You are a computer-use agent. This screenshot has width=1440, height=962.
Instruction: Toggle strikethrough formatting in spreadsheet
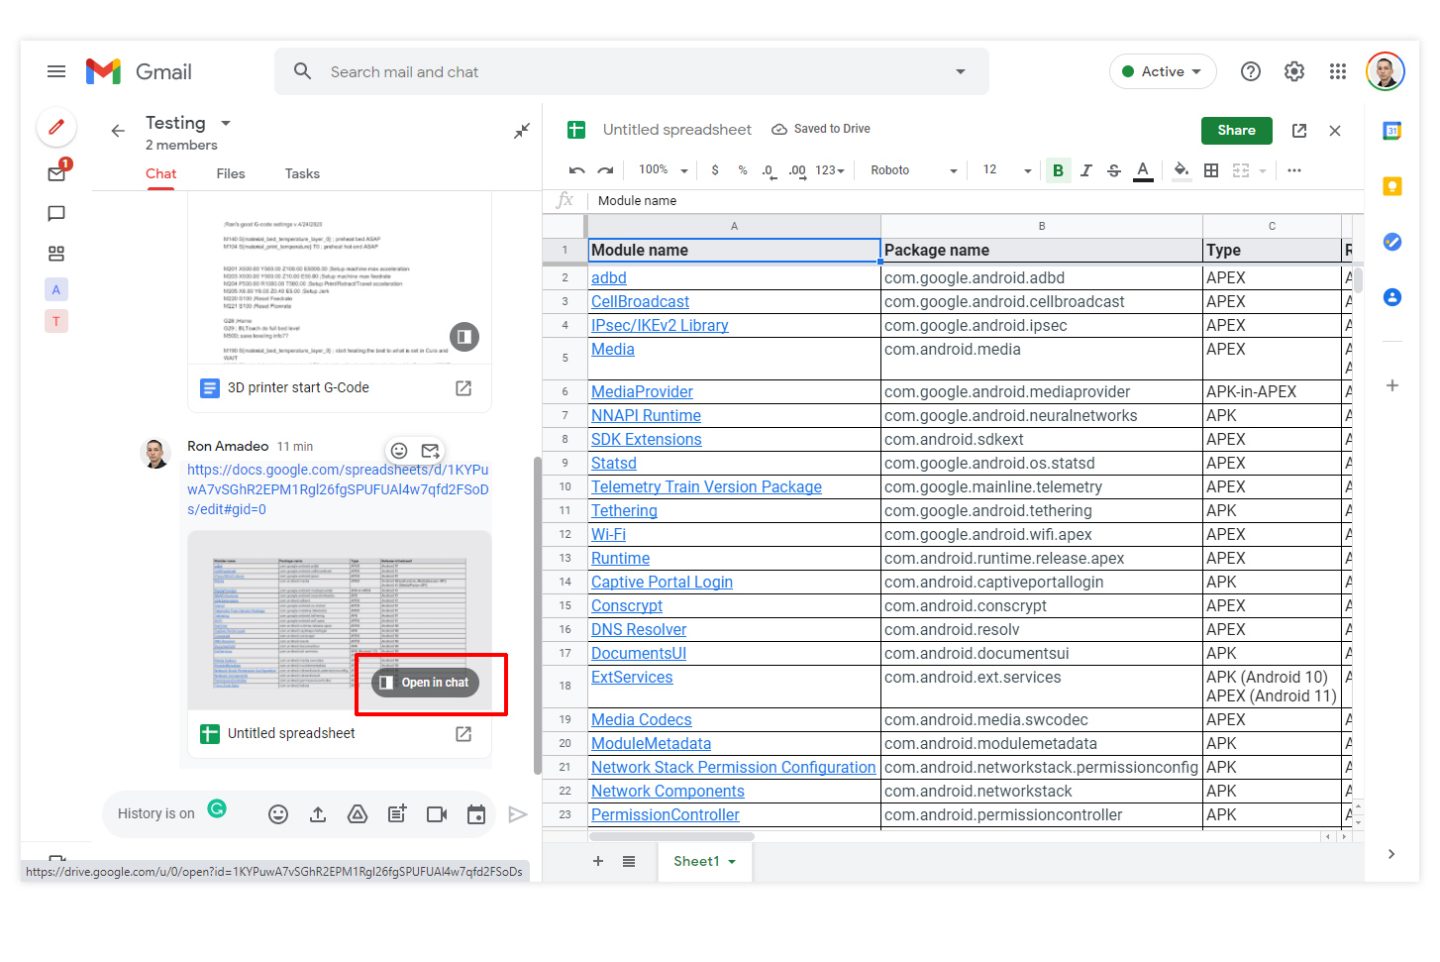click(1114, 171)
